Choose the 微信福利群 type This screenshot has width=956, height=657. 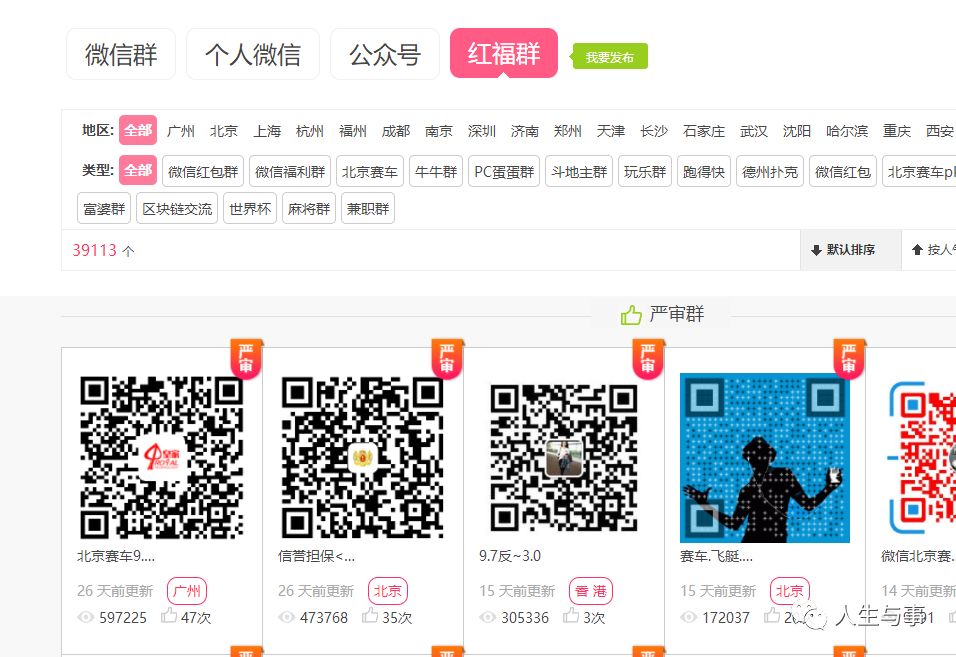290,171
